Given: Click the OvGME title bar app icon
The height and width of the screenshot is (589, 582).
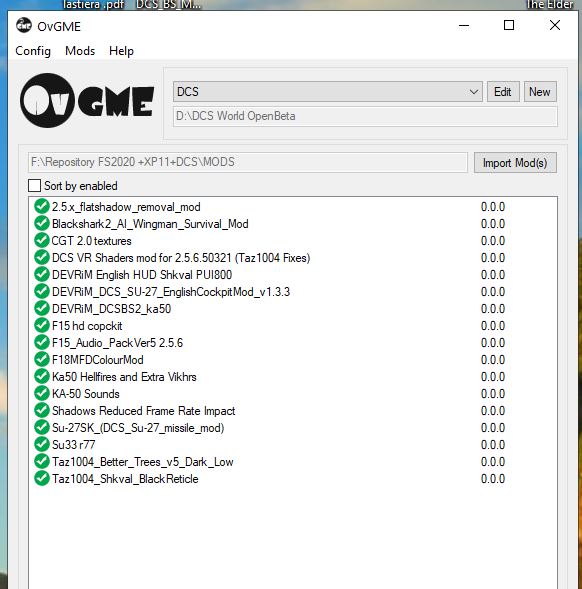Looking at the screenshot, I should click(x=24, y=26).
